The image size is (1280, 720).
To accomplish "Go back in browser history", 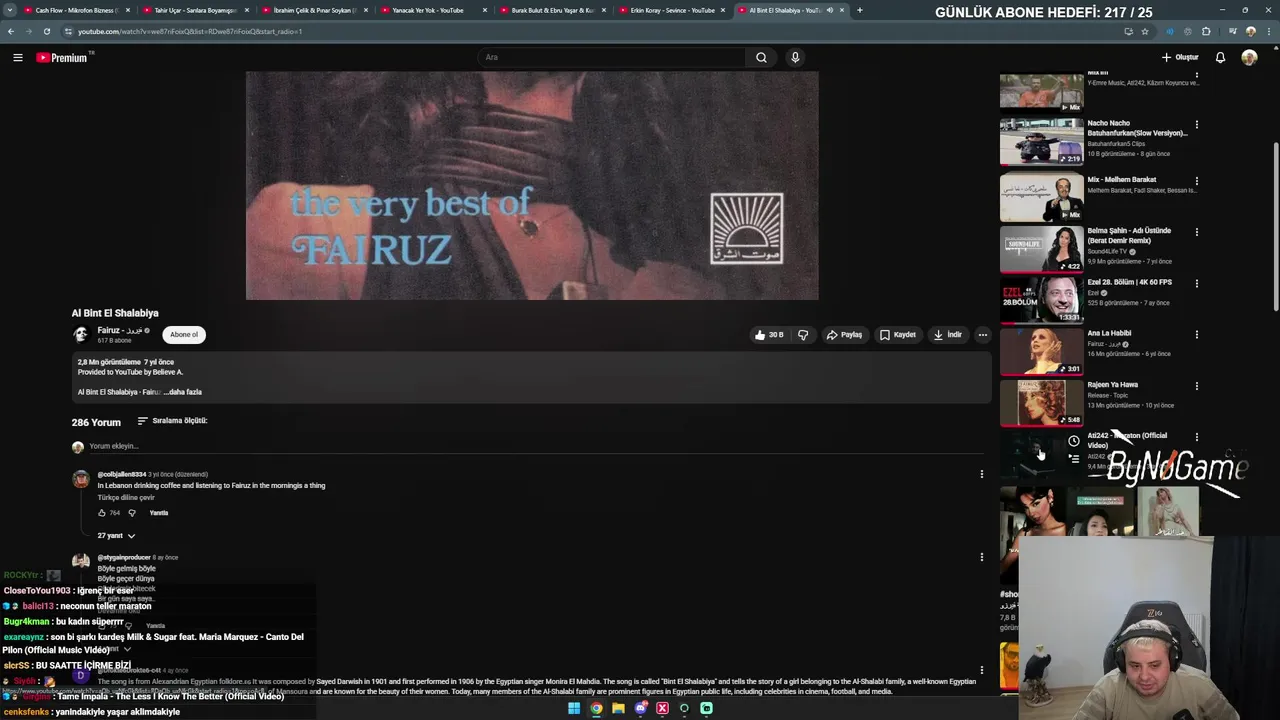I will point(11,31).
